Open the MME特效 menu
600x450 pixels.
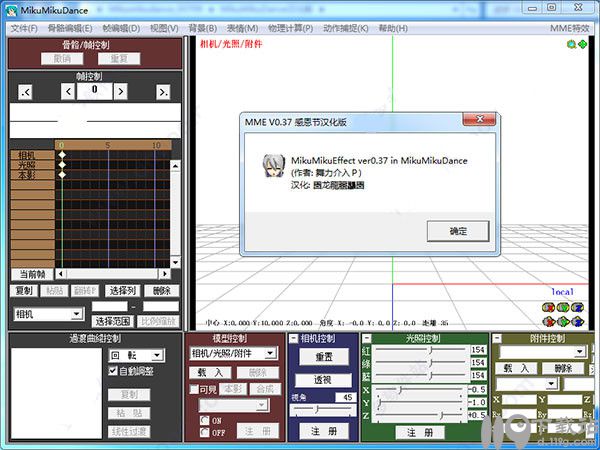tap(570, 28)
